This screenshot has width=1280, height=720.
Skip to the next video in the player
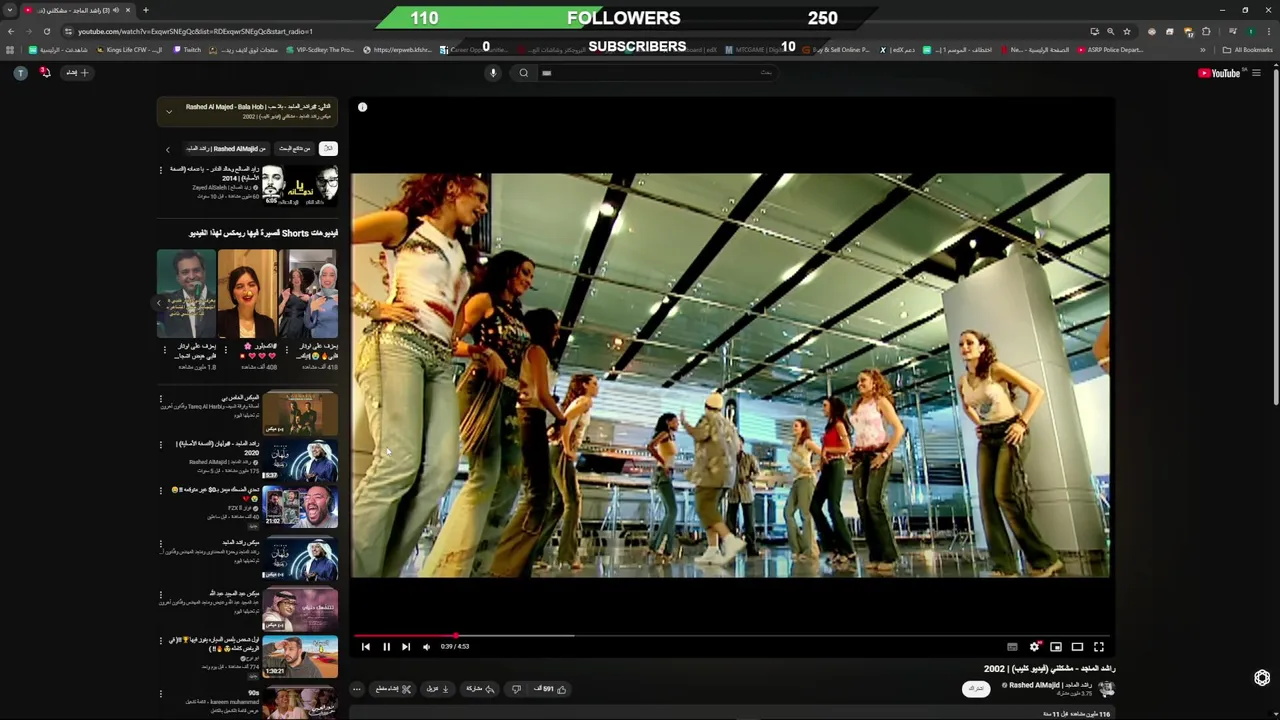click(406, 647)
